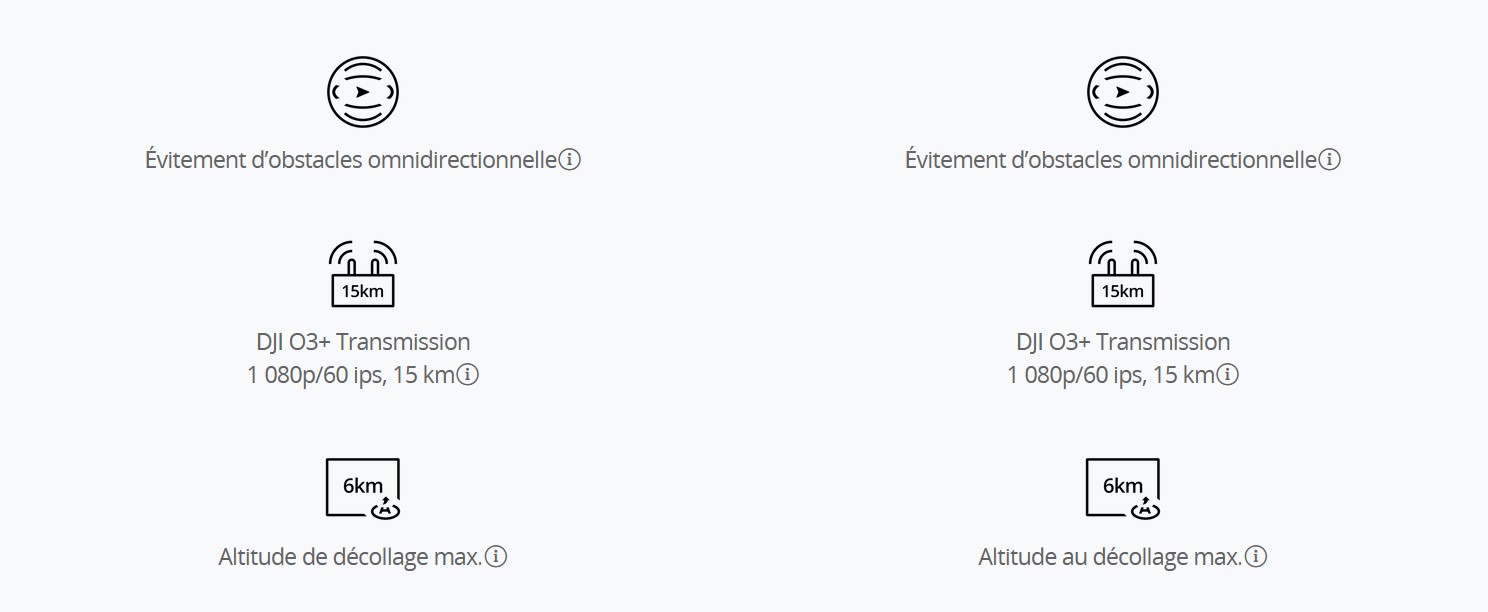Select 'Altitude de décollage max.' label text
The height and width of the screenshot is (612, 1488).
[x=350, y=557]
